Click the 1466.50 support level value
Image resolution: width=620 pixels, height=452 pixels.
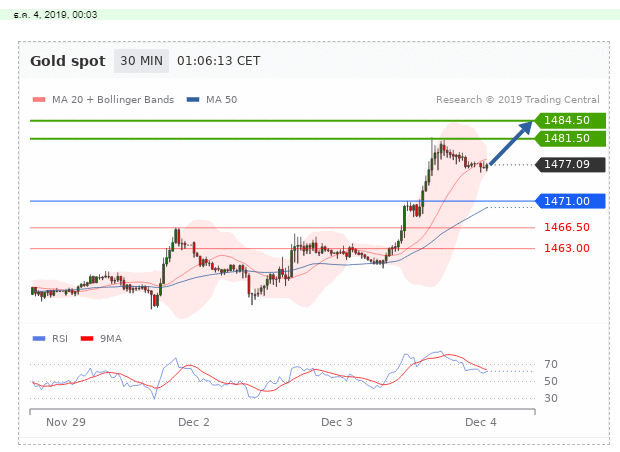pyautogui.click(x=567, y=227)
